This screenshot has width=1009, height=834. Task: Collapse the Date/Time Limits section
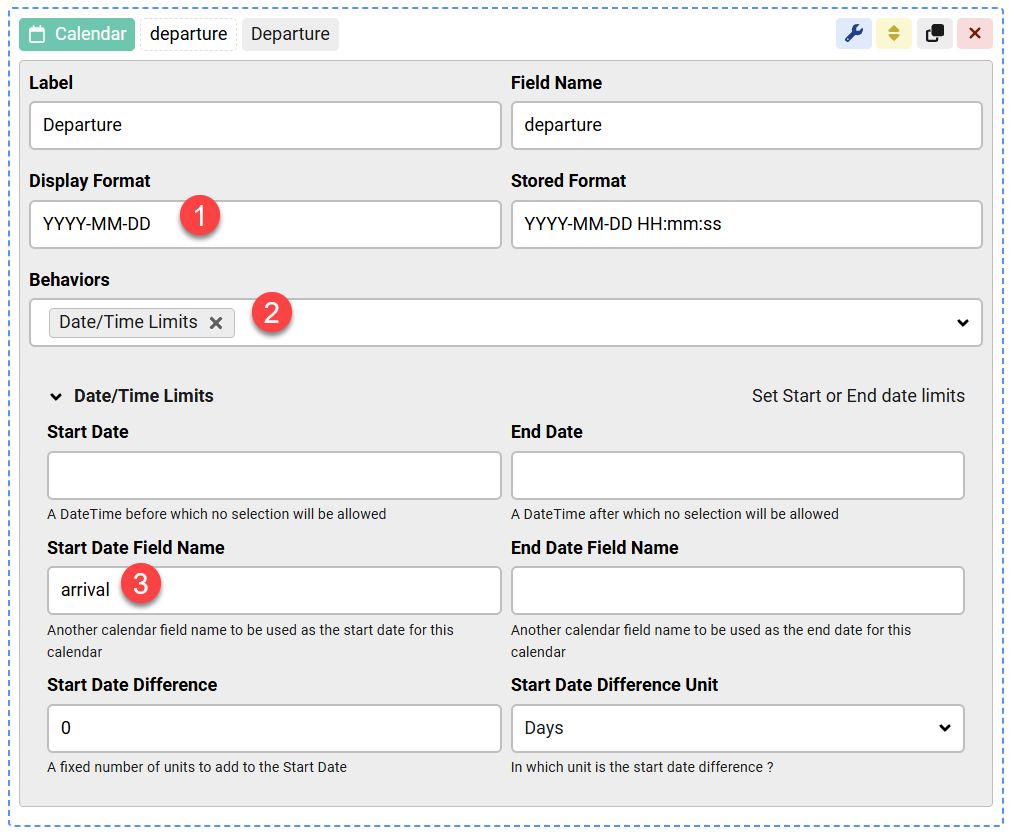[57, 396]
